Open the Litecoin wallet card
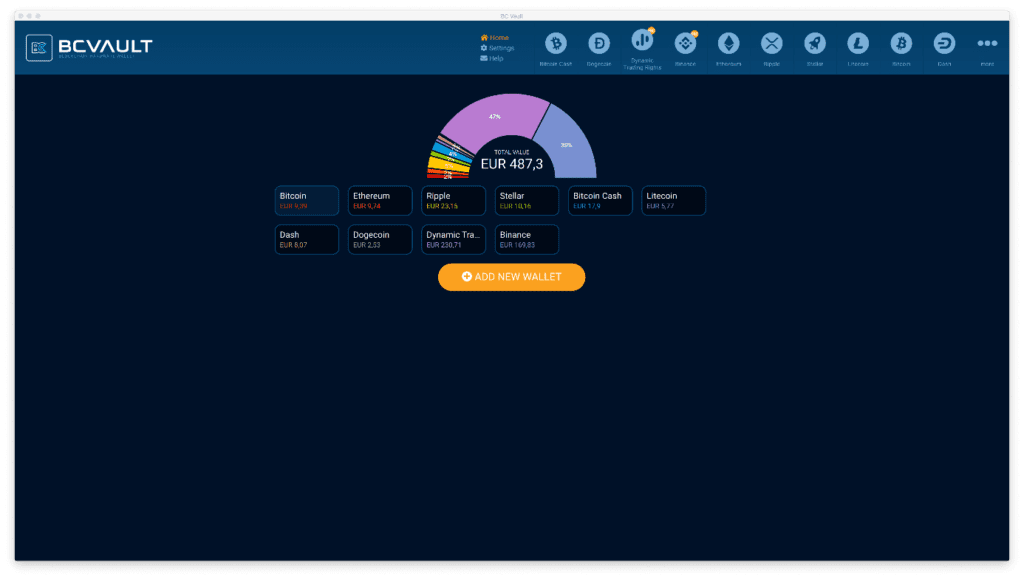This screenshot has height=579, width=1024. point(673,200)
